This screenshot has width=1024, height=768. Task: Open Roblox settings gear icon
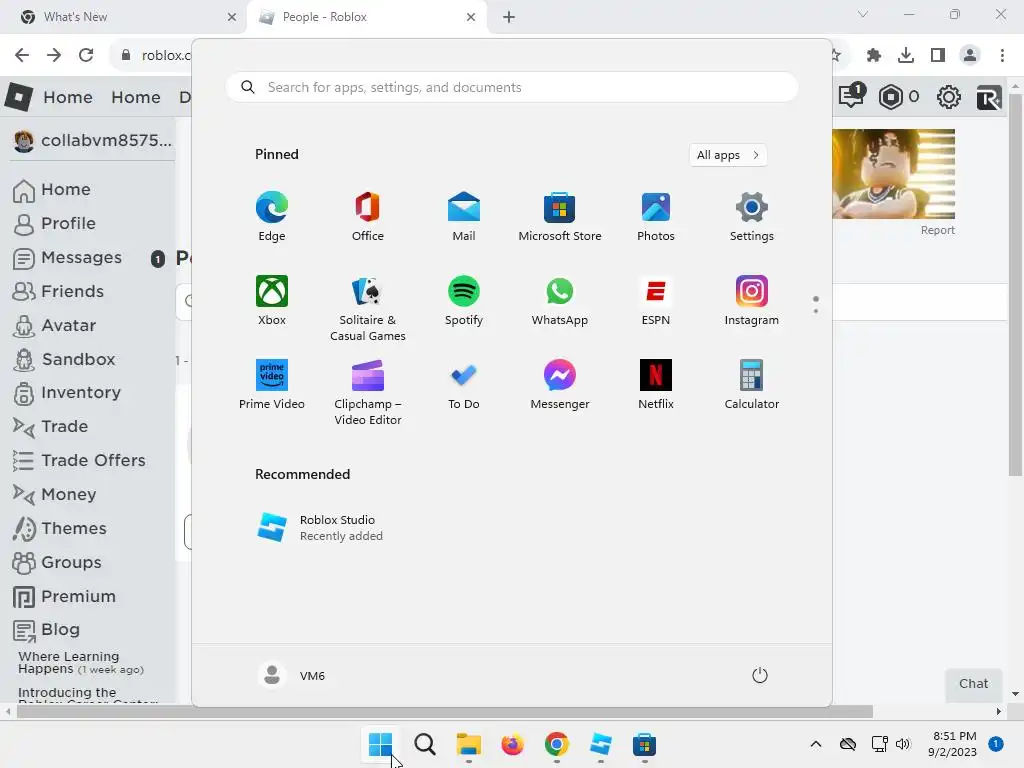948,97
